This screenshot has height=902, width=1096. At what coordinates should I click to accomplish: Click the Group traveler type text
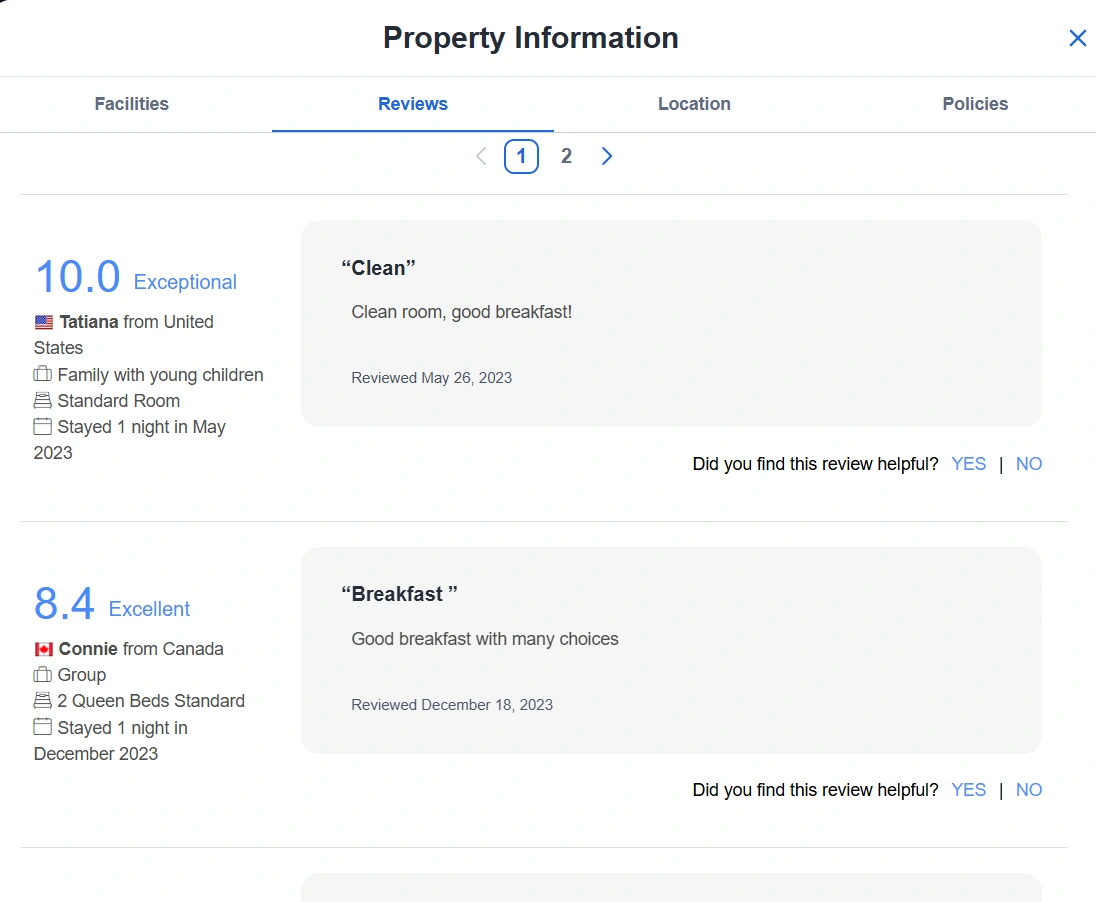pos(82,675)
